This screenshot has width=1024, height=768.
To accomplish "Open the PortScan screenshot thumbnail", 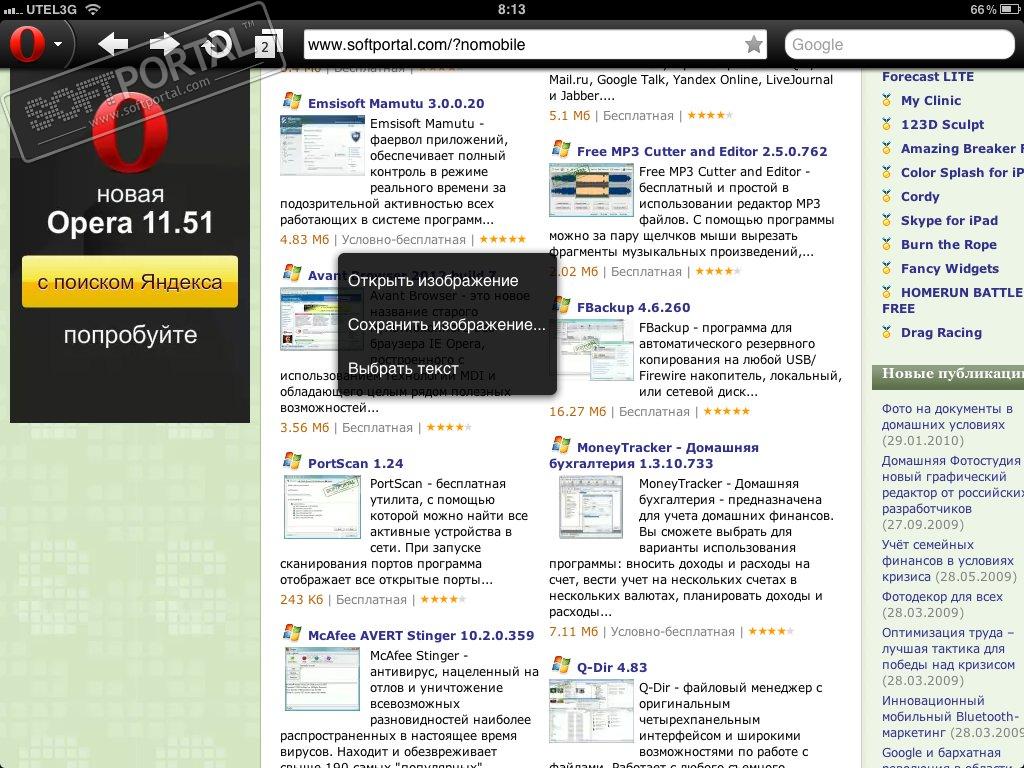I will 322,507.
